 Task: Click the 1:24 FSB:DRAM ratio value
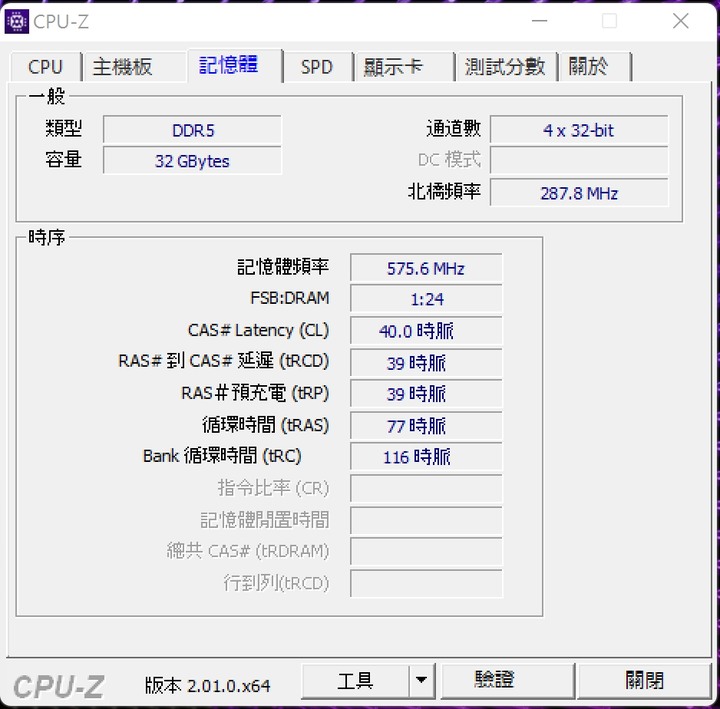point(426,299)
